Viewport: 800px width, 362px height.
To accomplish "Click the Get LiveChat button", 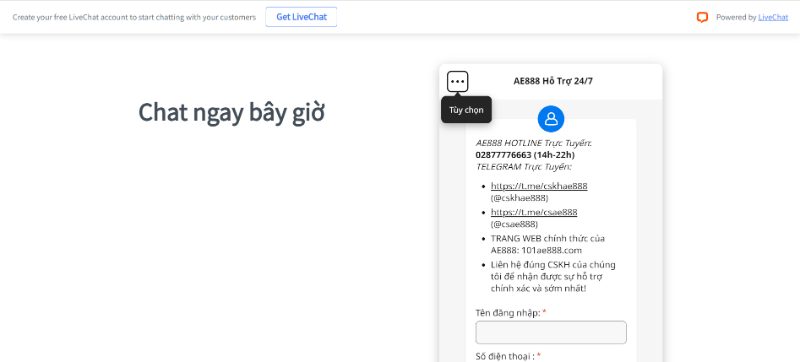I will click(x=301, y=17).
